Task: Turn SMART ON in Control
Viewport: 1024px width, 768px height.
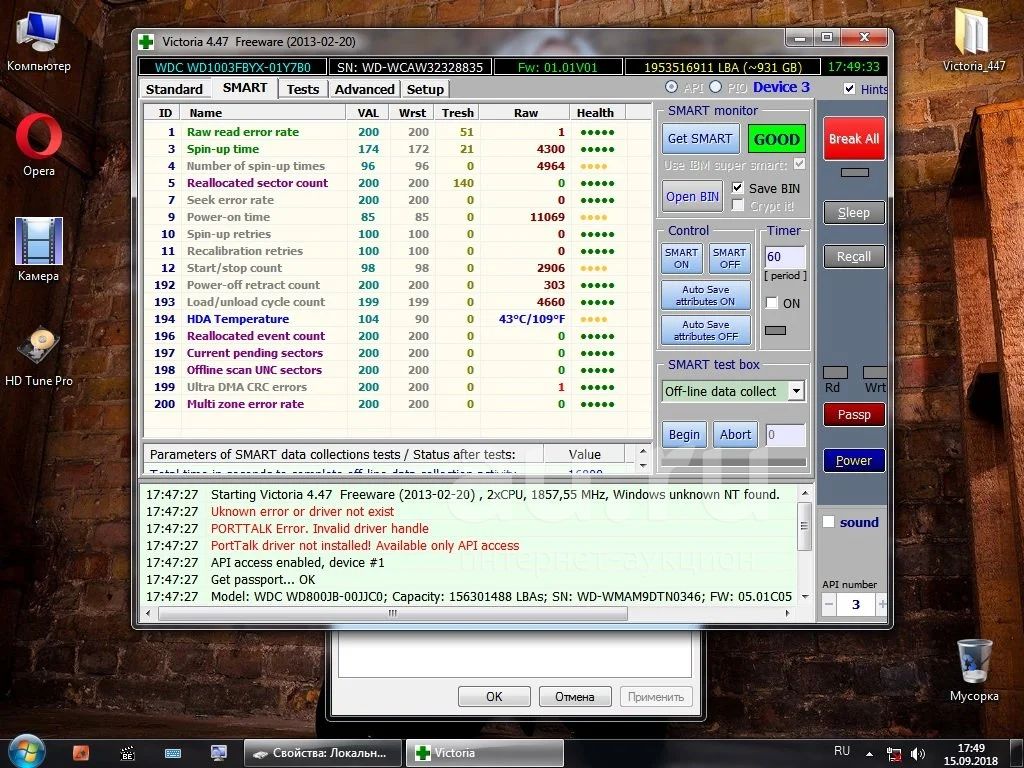Action: 681,258
